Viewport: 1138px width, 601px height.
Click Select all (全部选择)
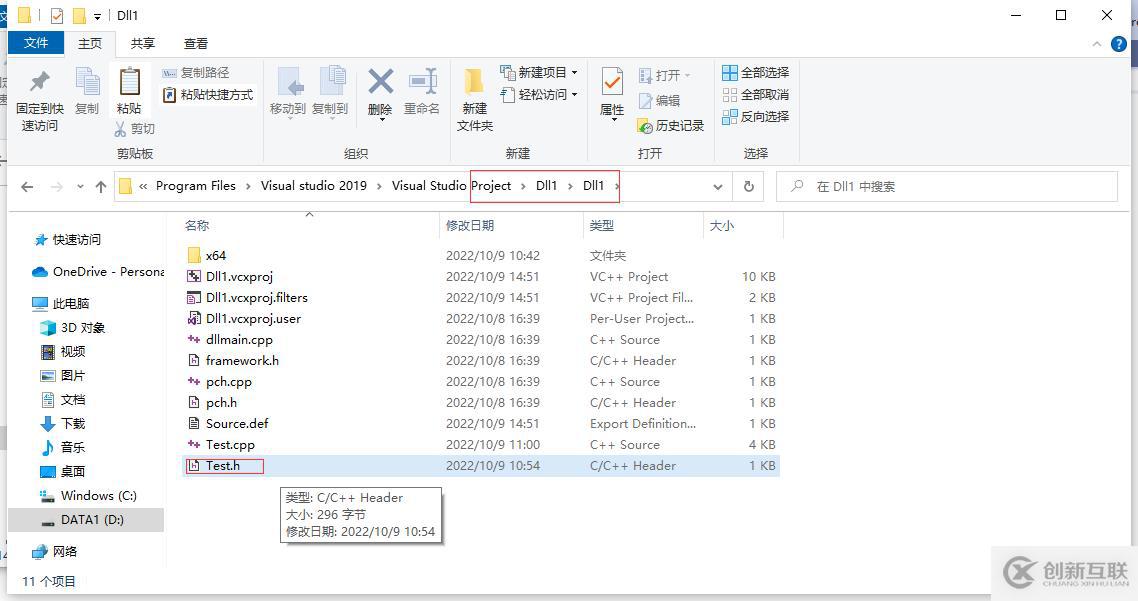tap(756, 73)
